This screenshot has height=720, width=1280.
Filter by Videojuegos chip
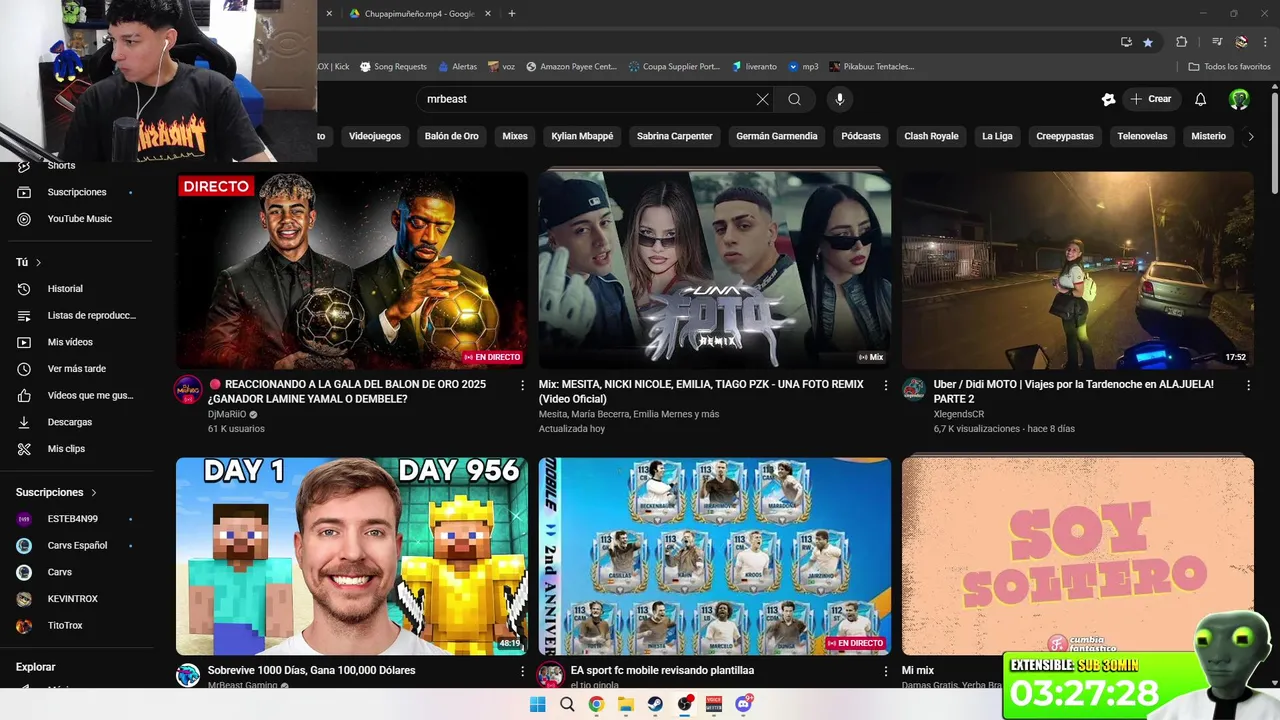point(375,136)
